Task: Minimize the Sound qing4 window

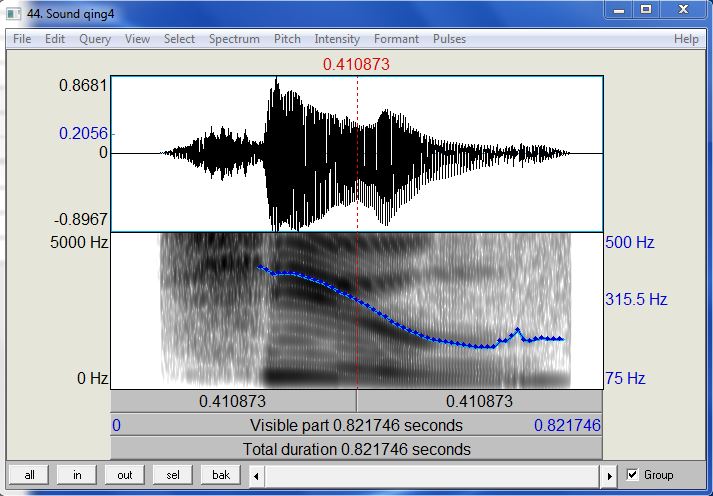Action: 618,9
